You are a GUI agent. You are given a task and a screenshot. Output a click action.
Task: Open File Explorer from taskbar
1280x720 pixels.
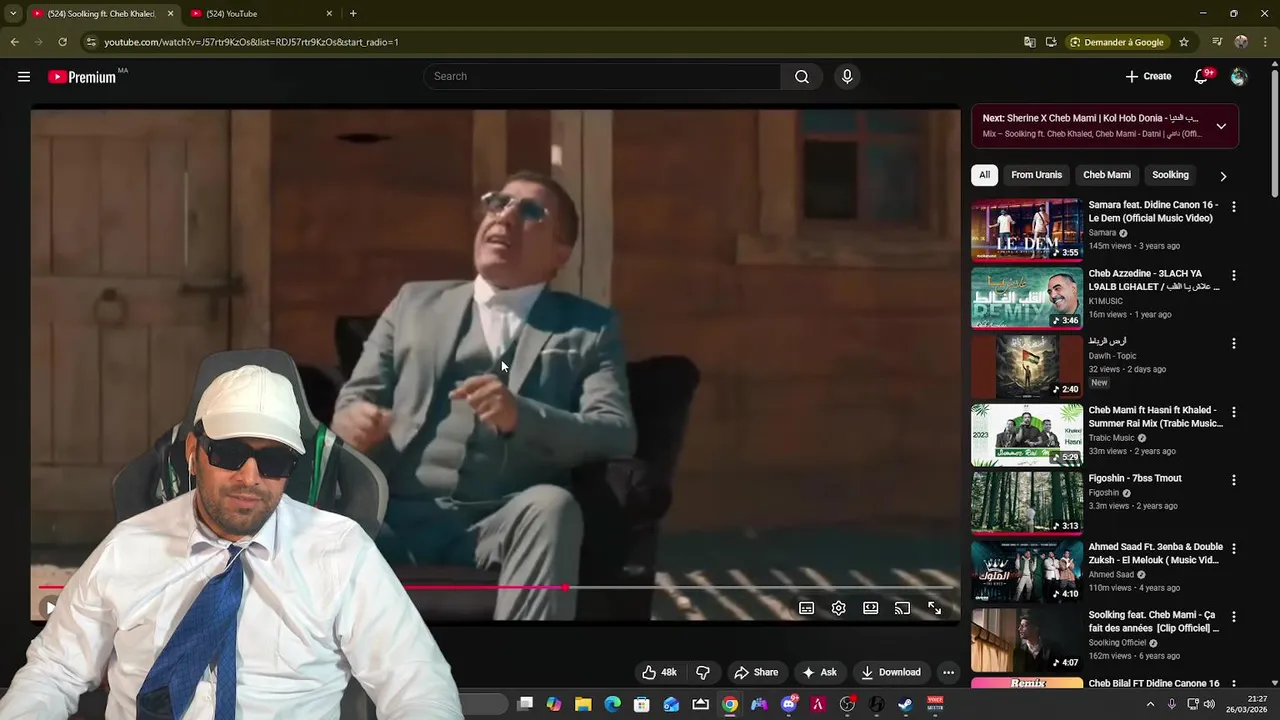pyautogui.click(x=583, y=704)
